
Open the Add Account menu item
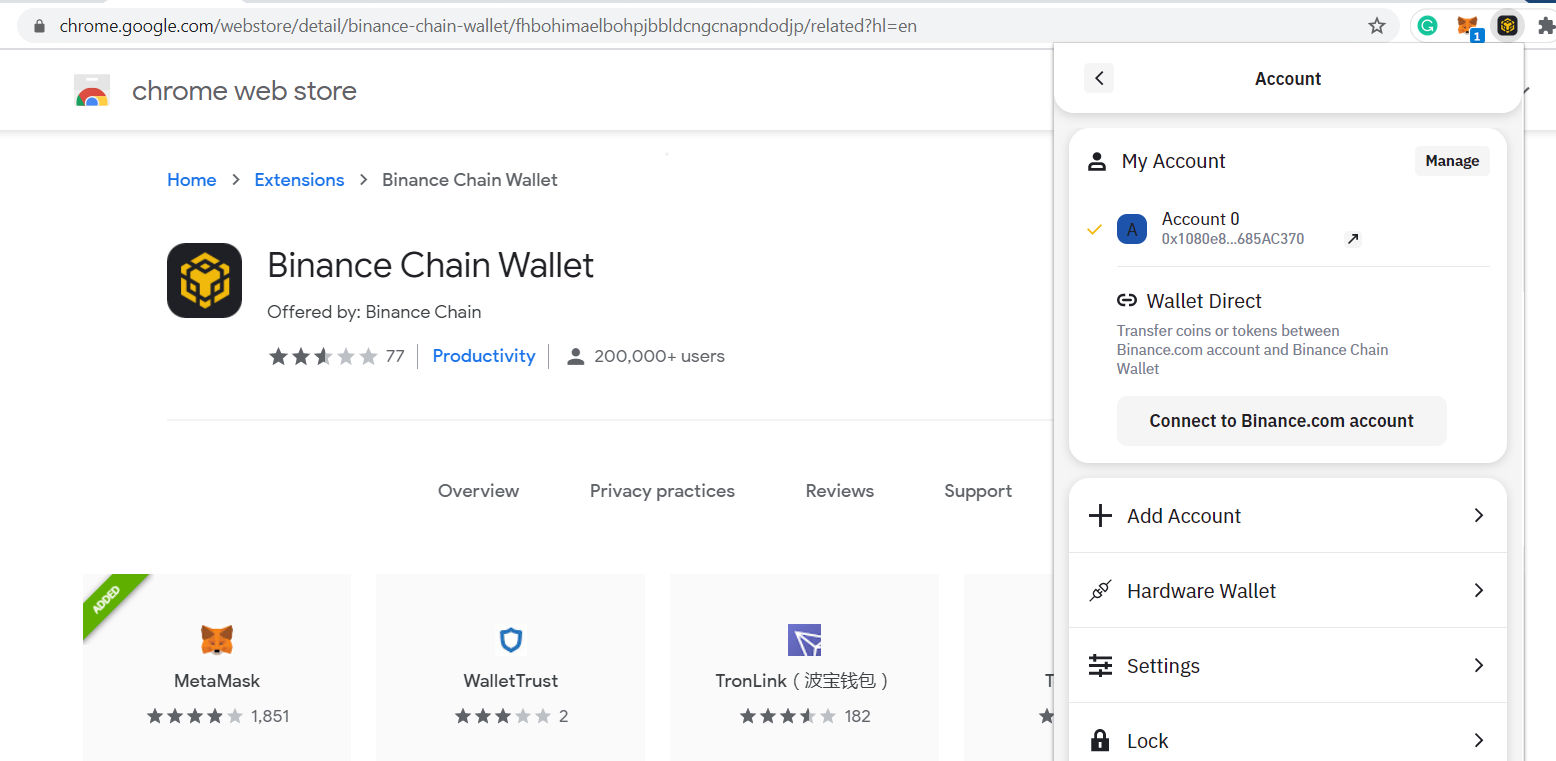click(x=1288, y=516)
